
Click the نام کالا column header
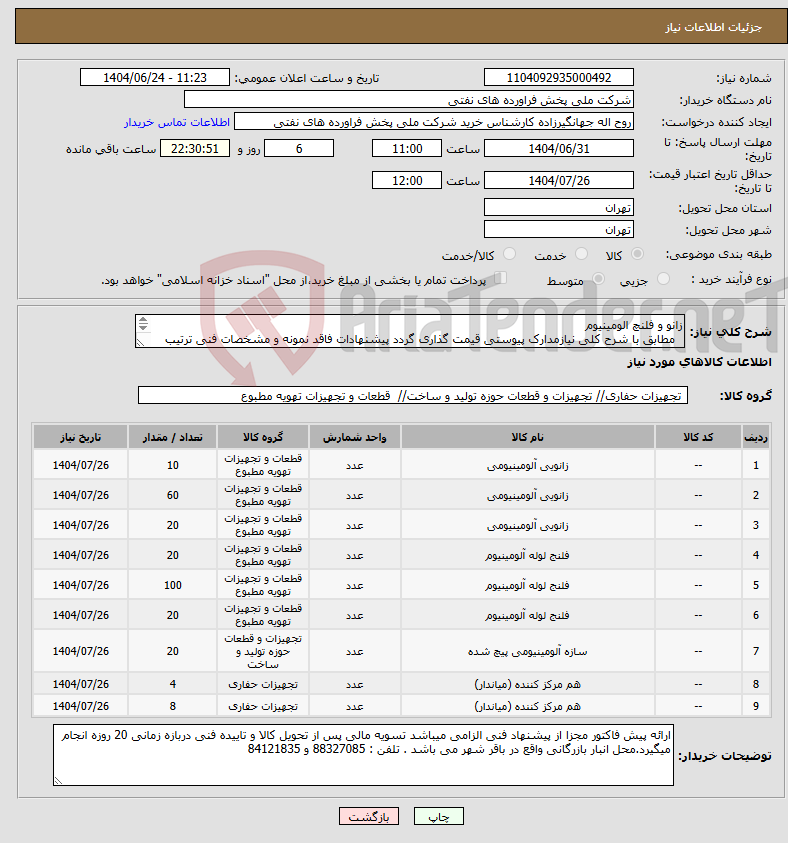[x=527, y=437]
